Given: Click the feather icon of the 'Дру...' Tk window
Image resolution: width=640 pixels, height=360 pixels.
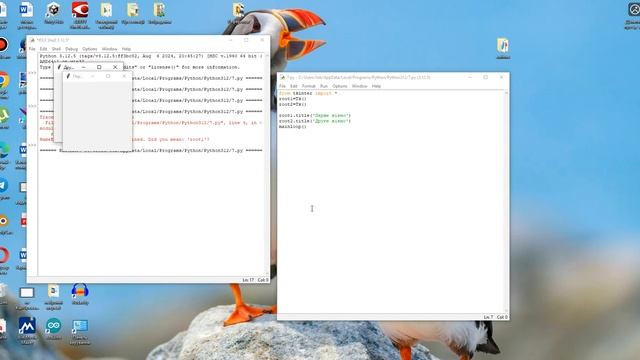Looking at the screenshot, I should click(59, 67).
